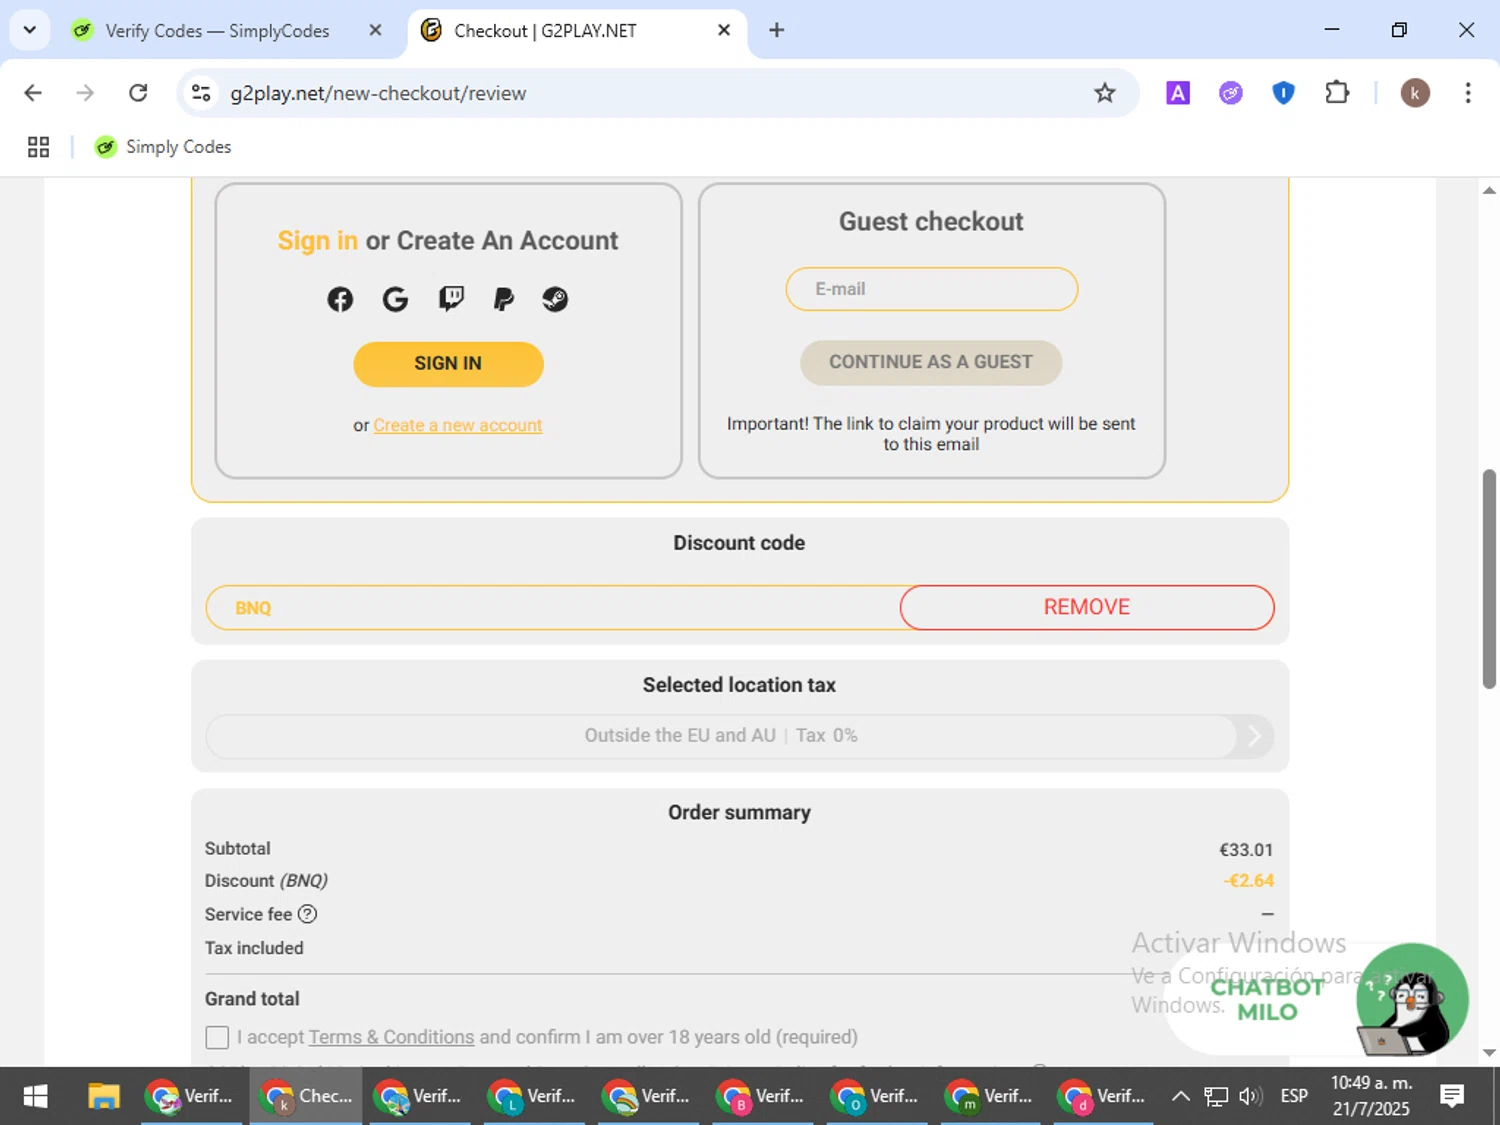Screen dimensions: 1500x1125
Task: Open the tab search dropdown arrow
Action: [30, 30]
